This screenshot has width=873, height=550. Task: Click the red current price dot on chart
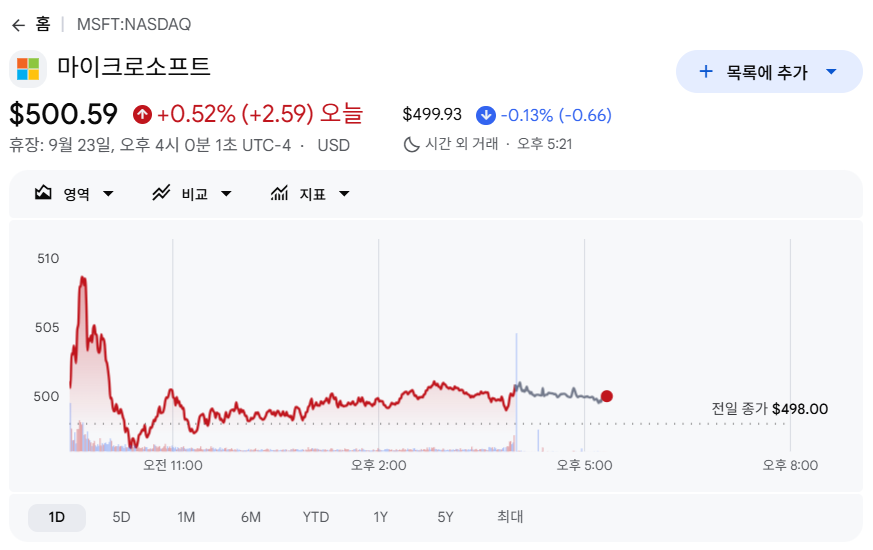607,396
